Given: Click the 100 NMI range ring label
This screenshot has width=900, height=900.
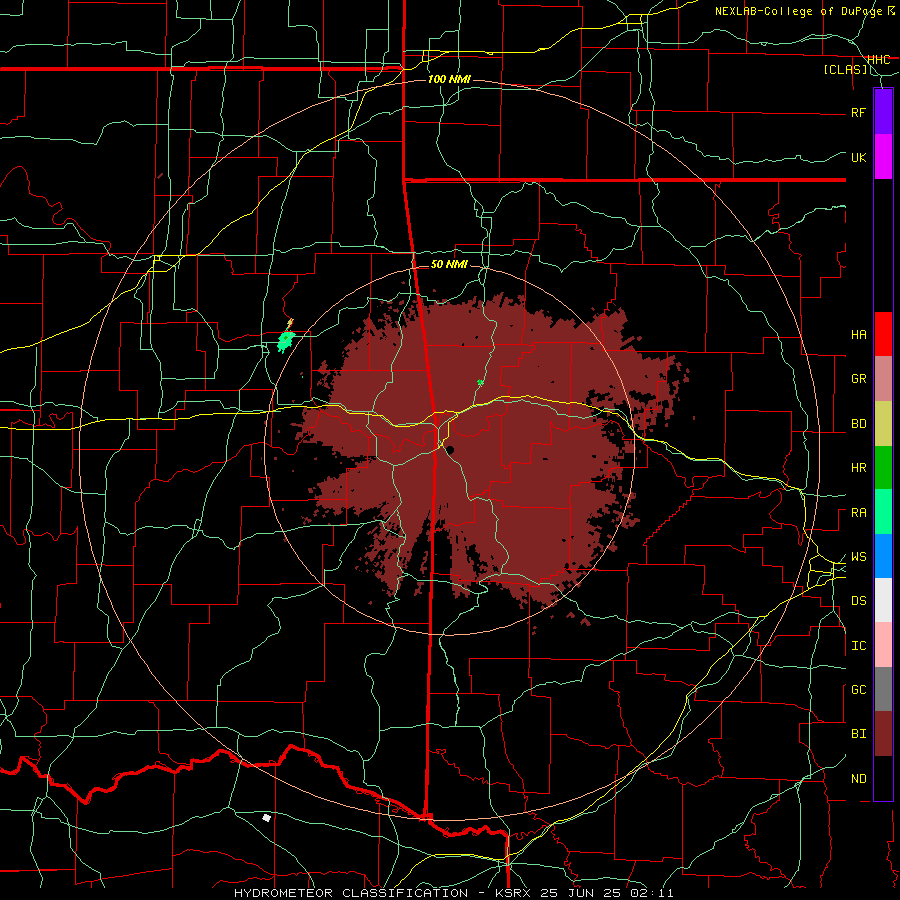Looking at the screenshot, I should click(x=449, y=79).
